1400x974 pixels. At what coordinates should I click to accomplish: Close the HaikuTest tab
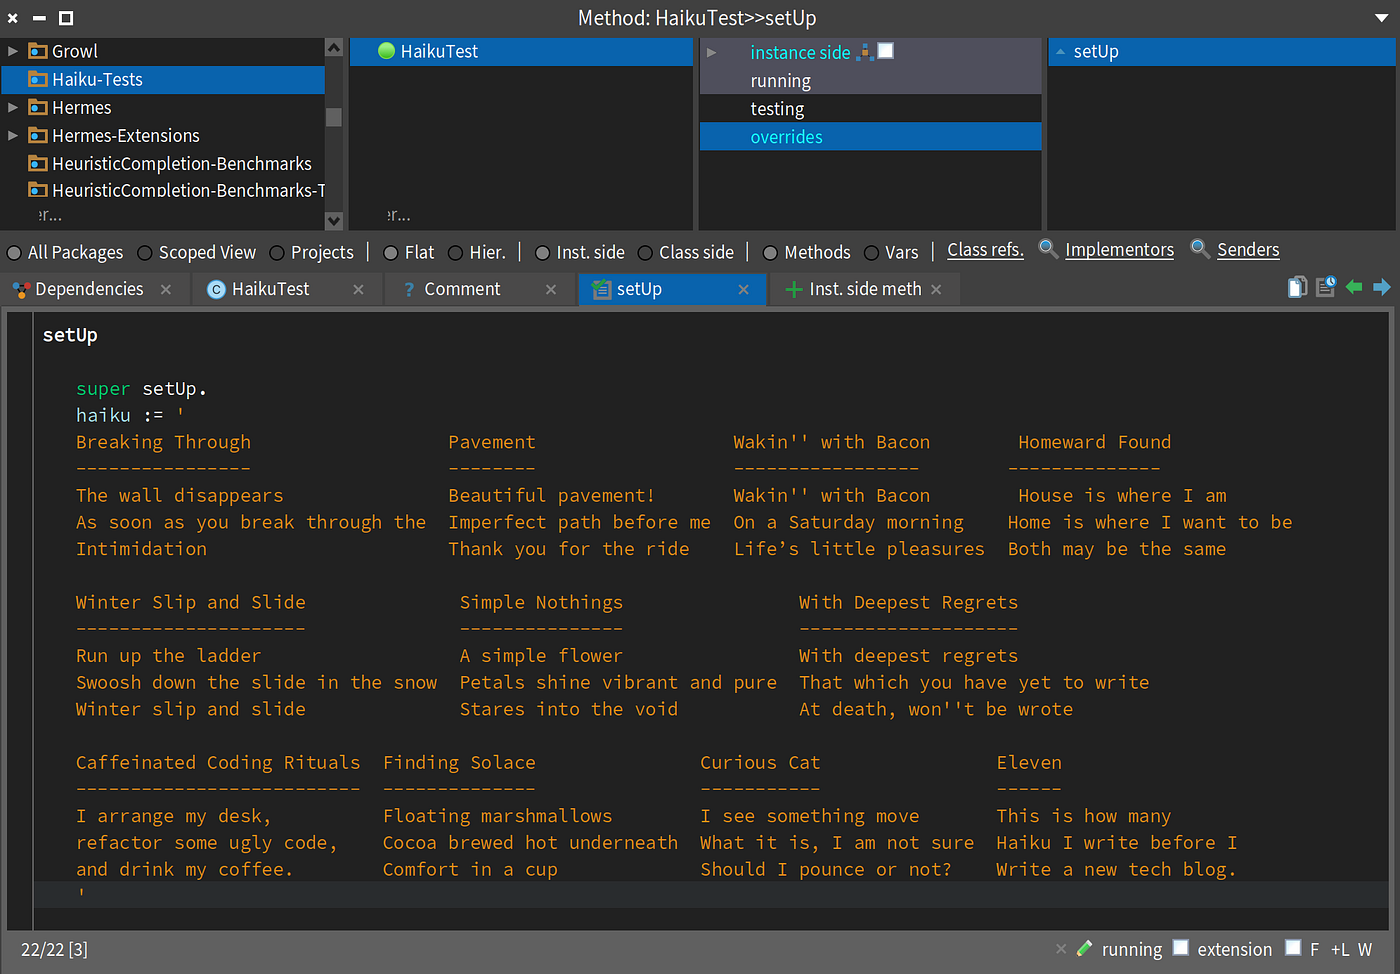click(358, 289)
